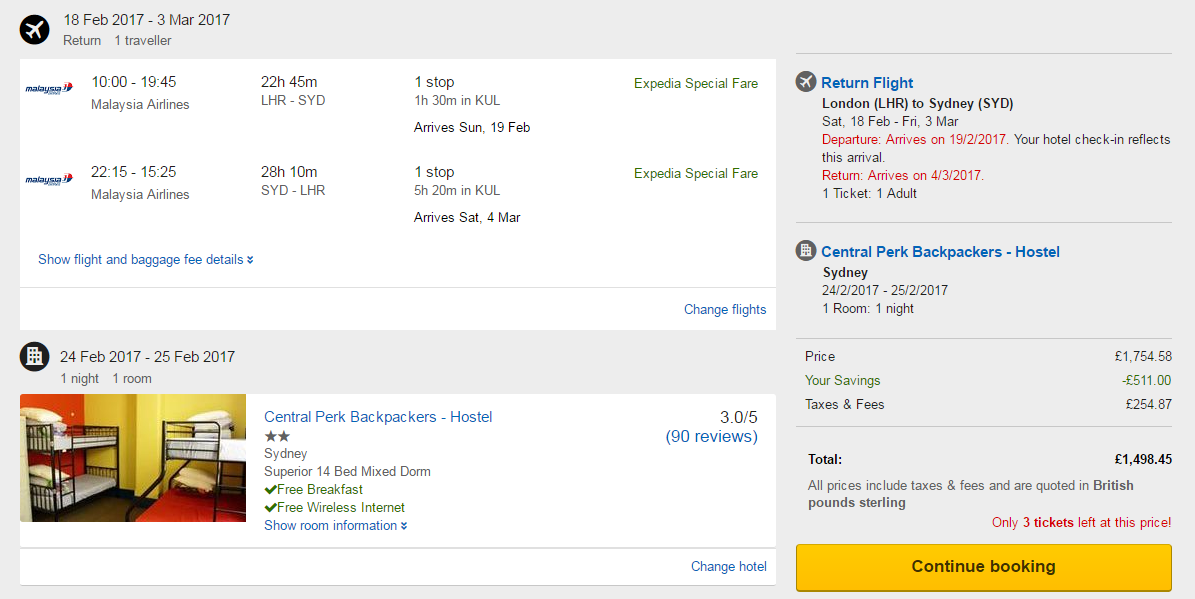The width and height of the screenshot is (1195, 599).
Task: Click the Total £1,498.45 amount
Action: 1143,460
